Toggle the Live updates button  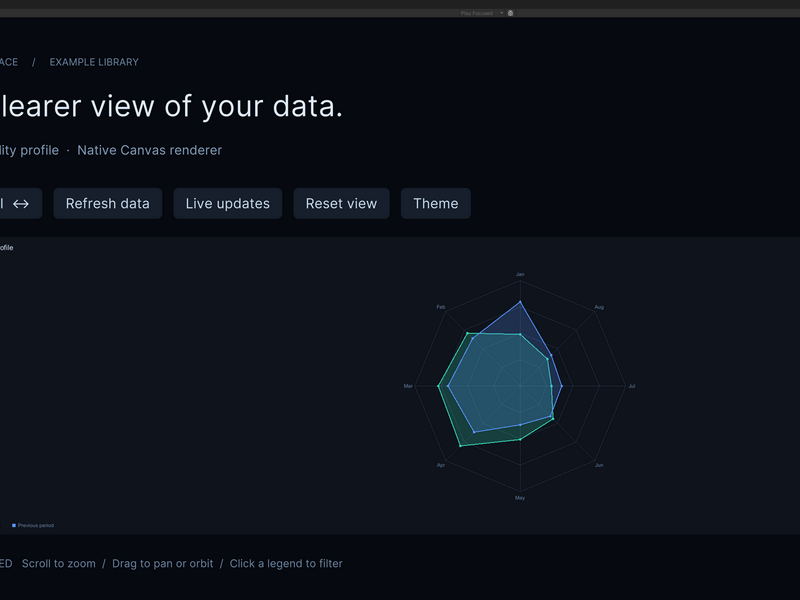tap(228, 204)
